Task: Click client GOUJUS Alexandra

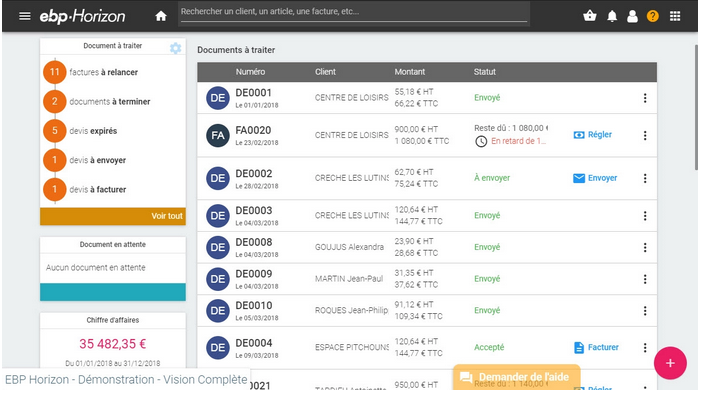Action: 349,247
